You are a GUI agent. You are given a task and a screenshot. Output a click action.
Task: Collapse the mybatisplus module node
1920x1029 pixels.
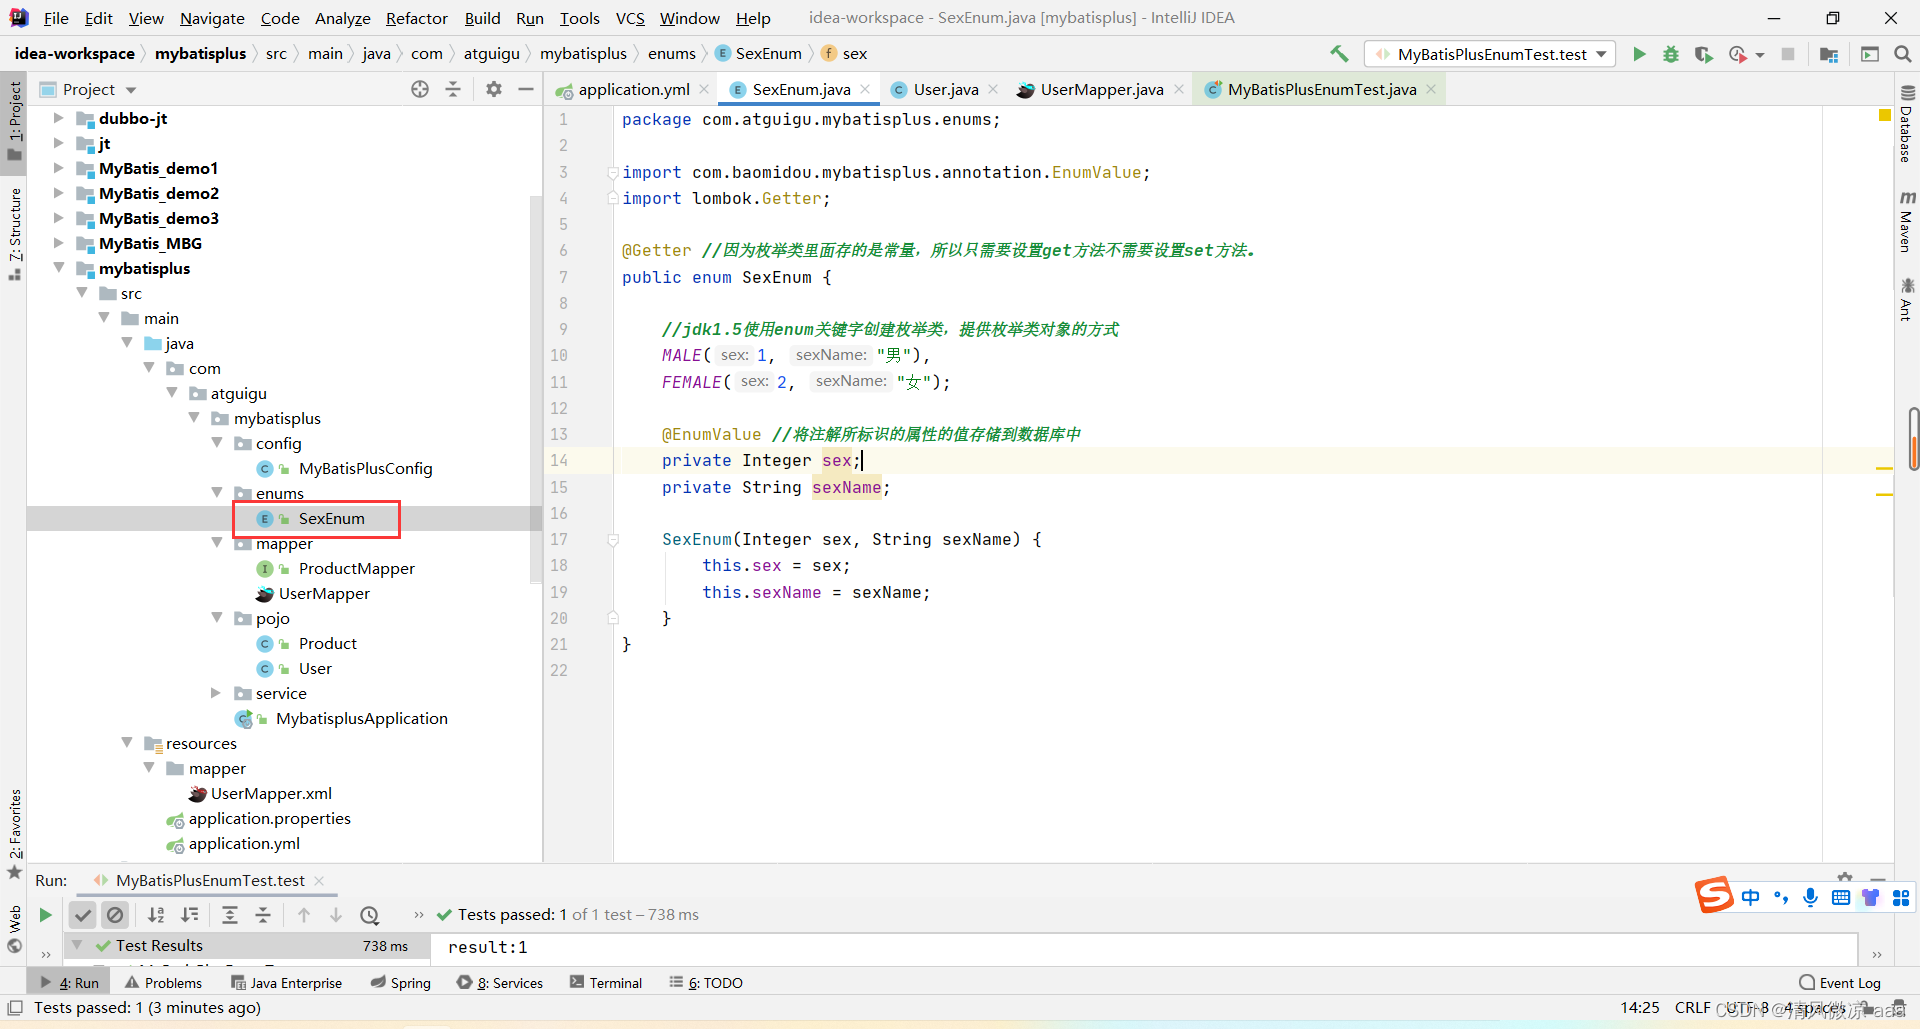[59, 268]
